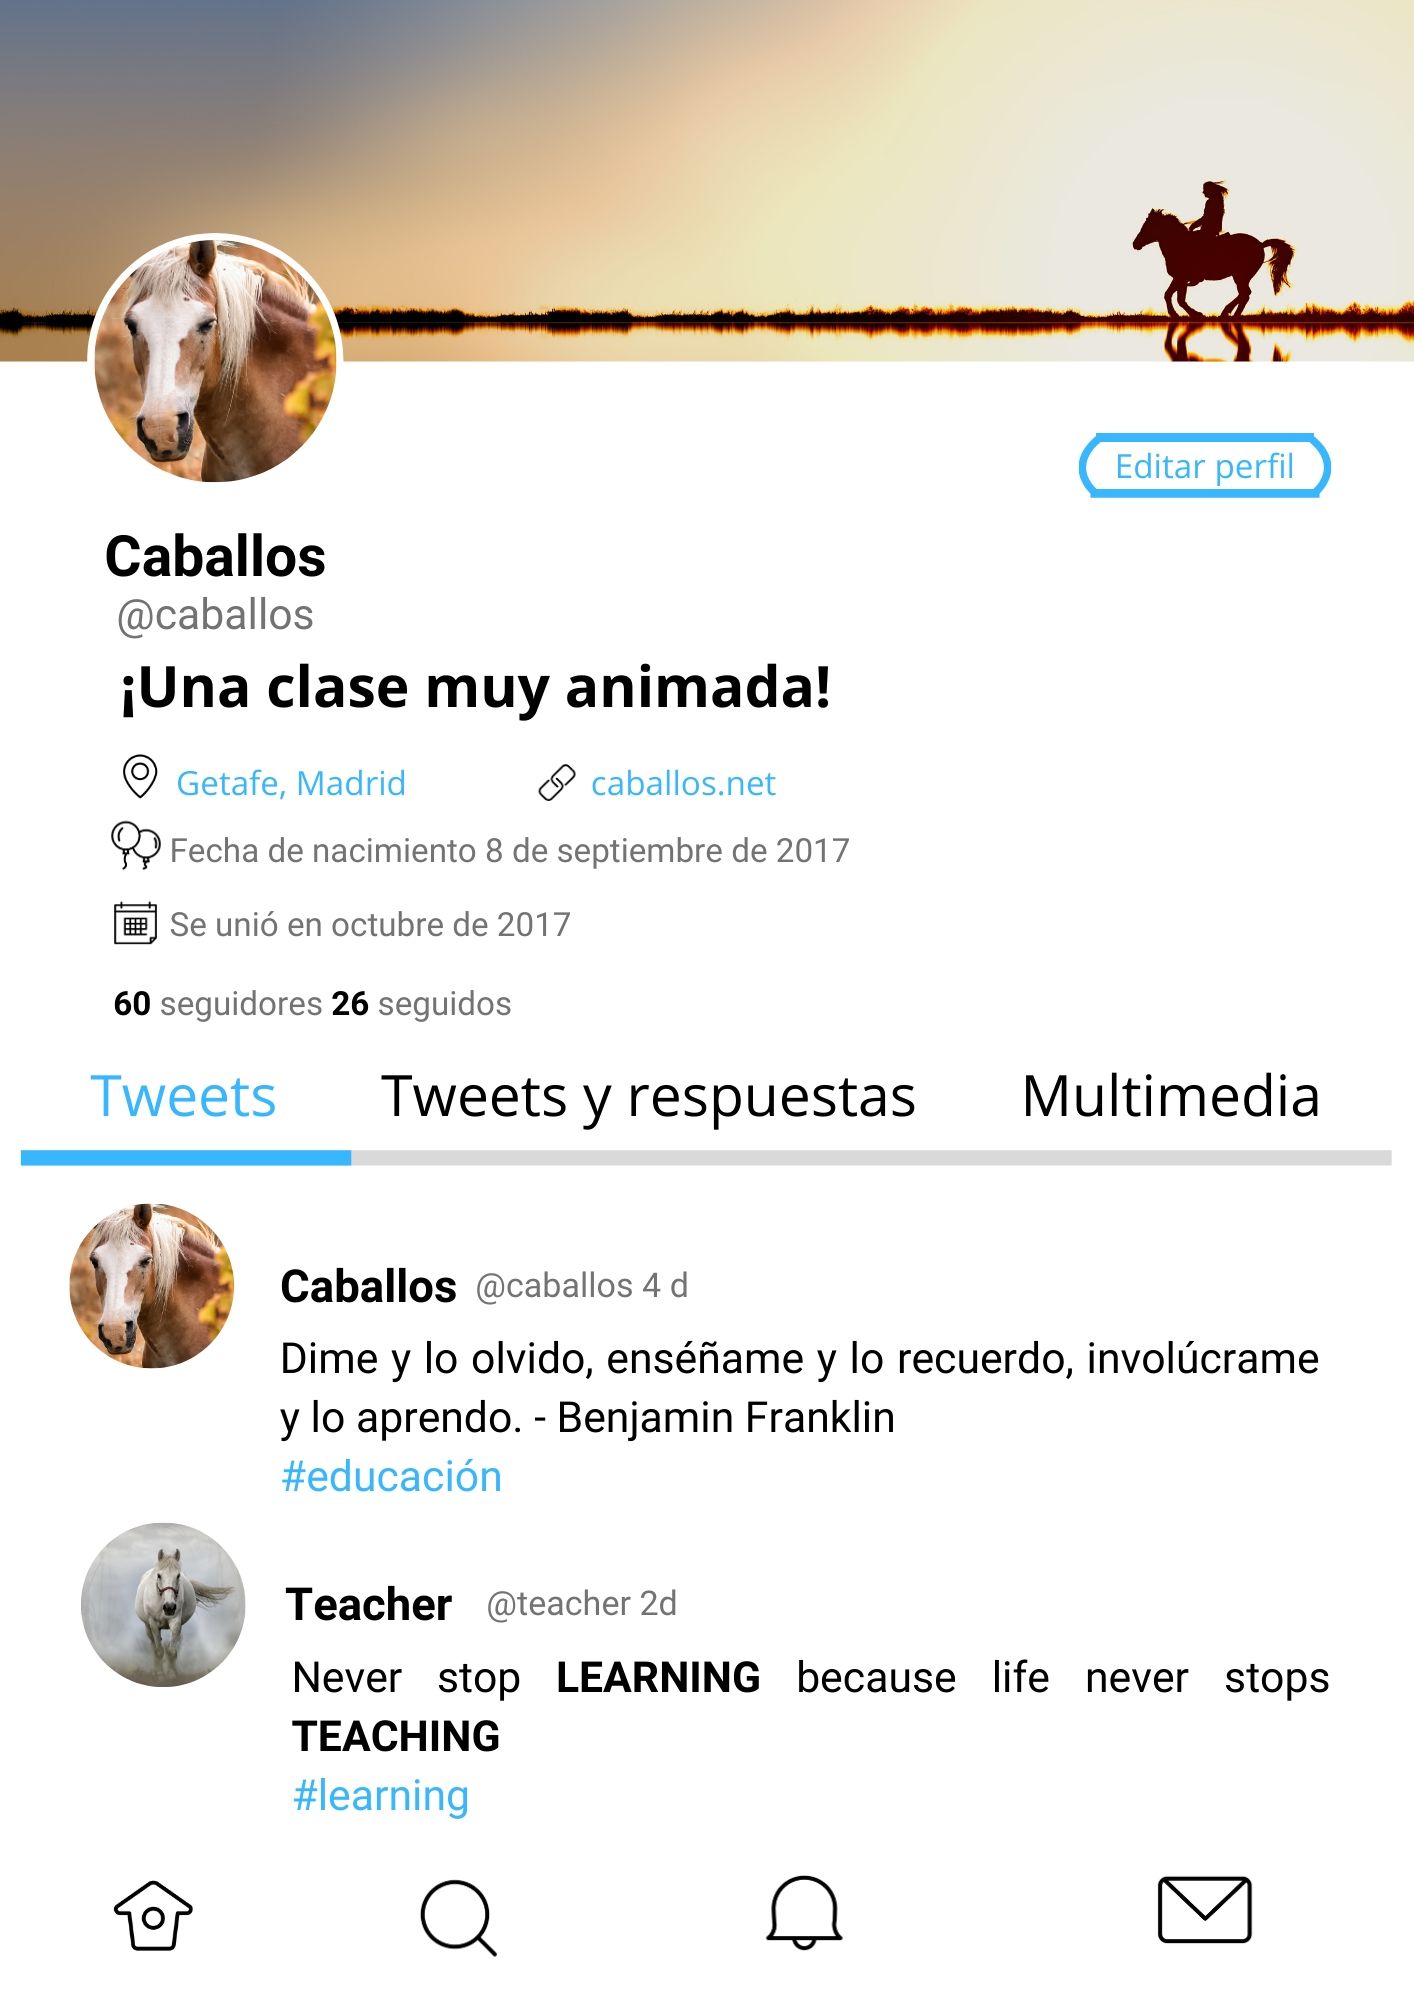Click the calendar joined-date icon
The width and height of the screenshot is (1414, 2000).
coord(135,923)
